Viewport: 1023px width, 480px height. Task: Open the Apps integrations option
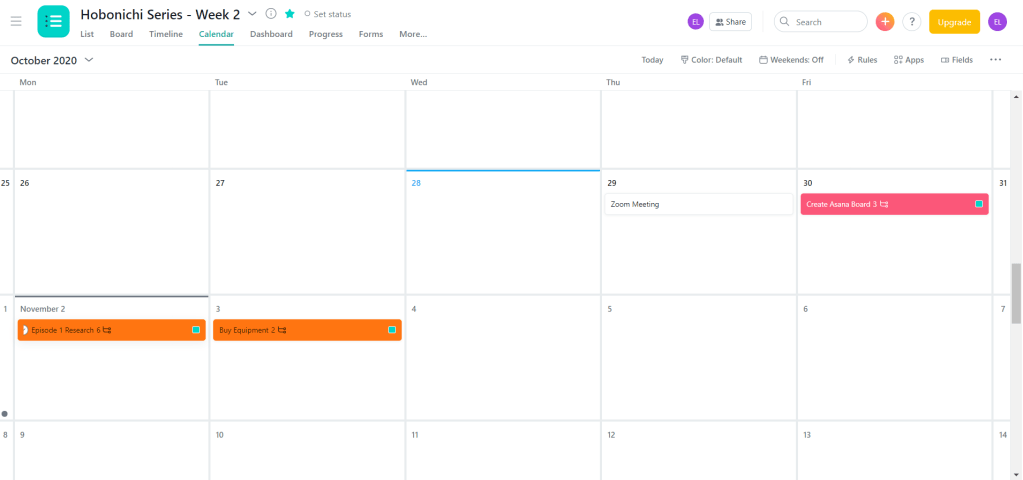pos(908,60)
